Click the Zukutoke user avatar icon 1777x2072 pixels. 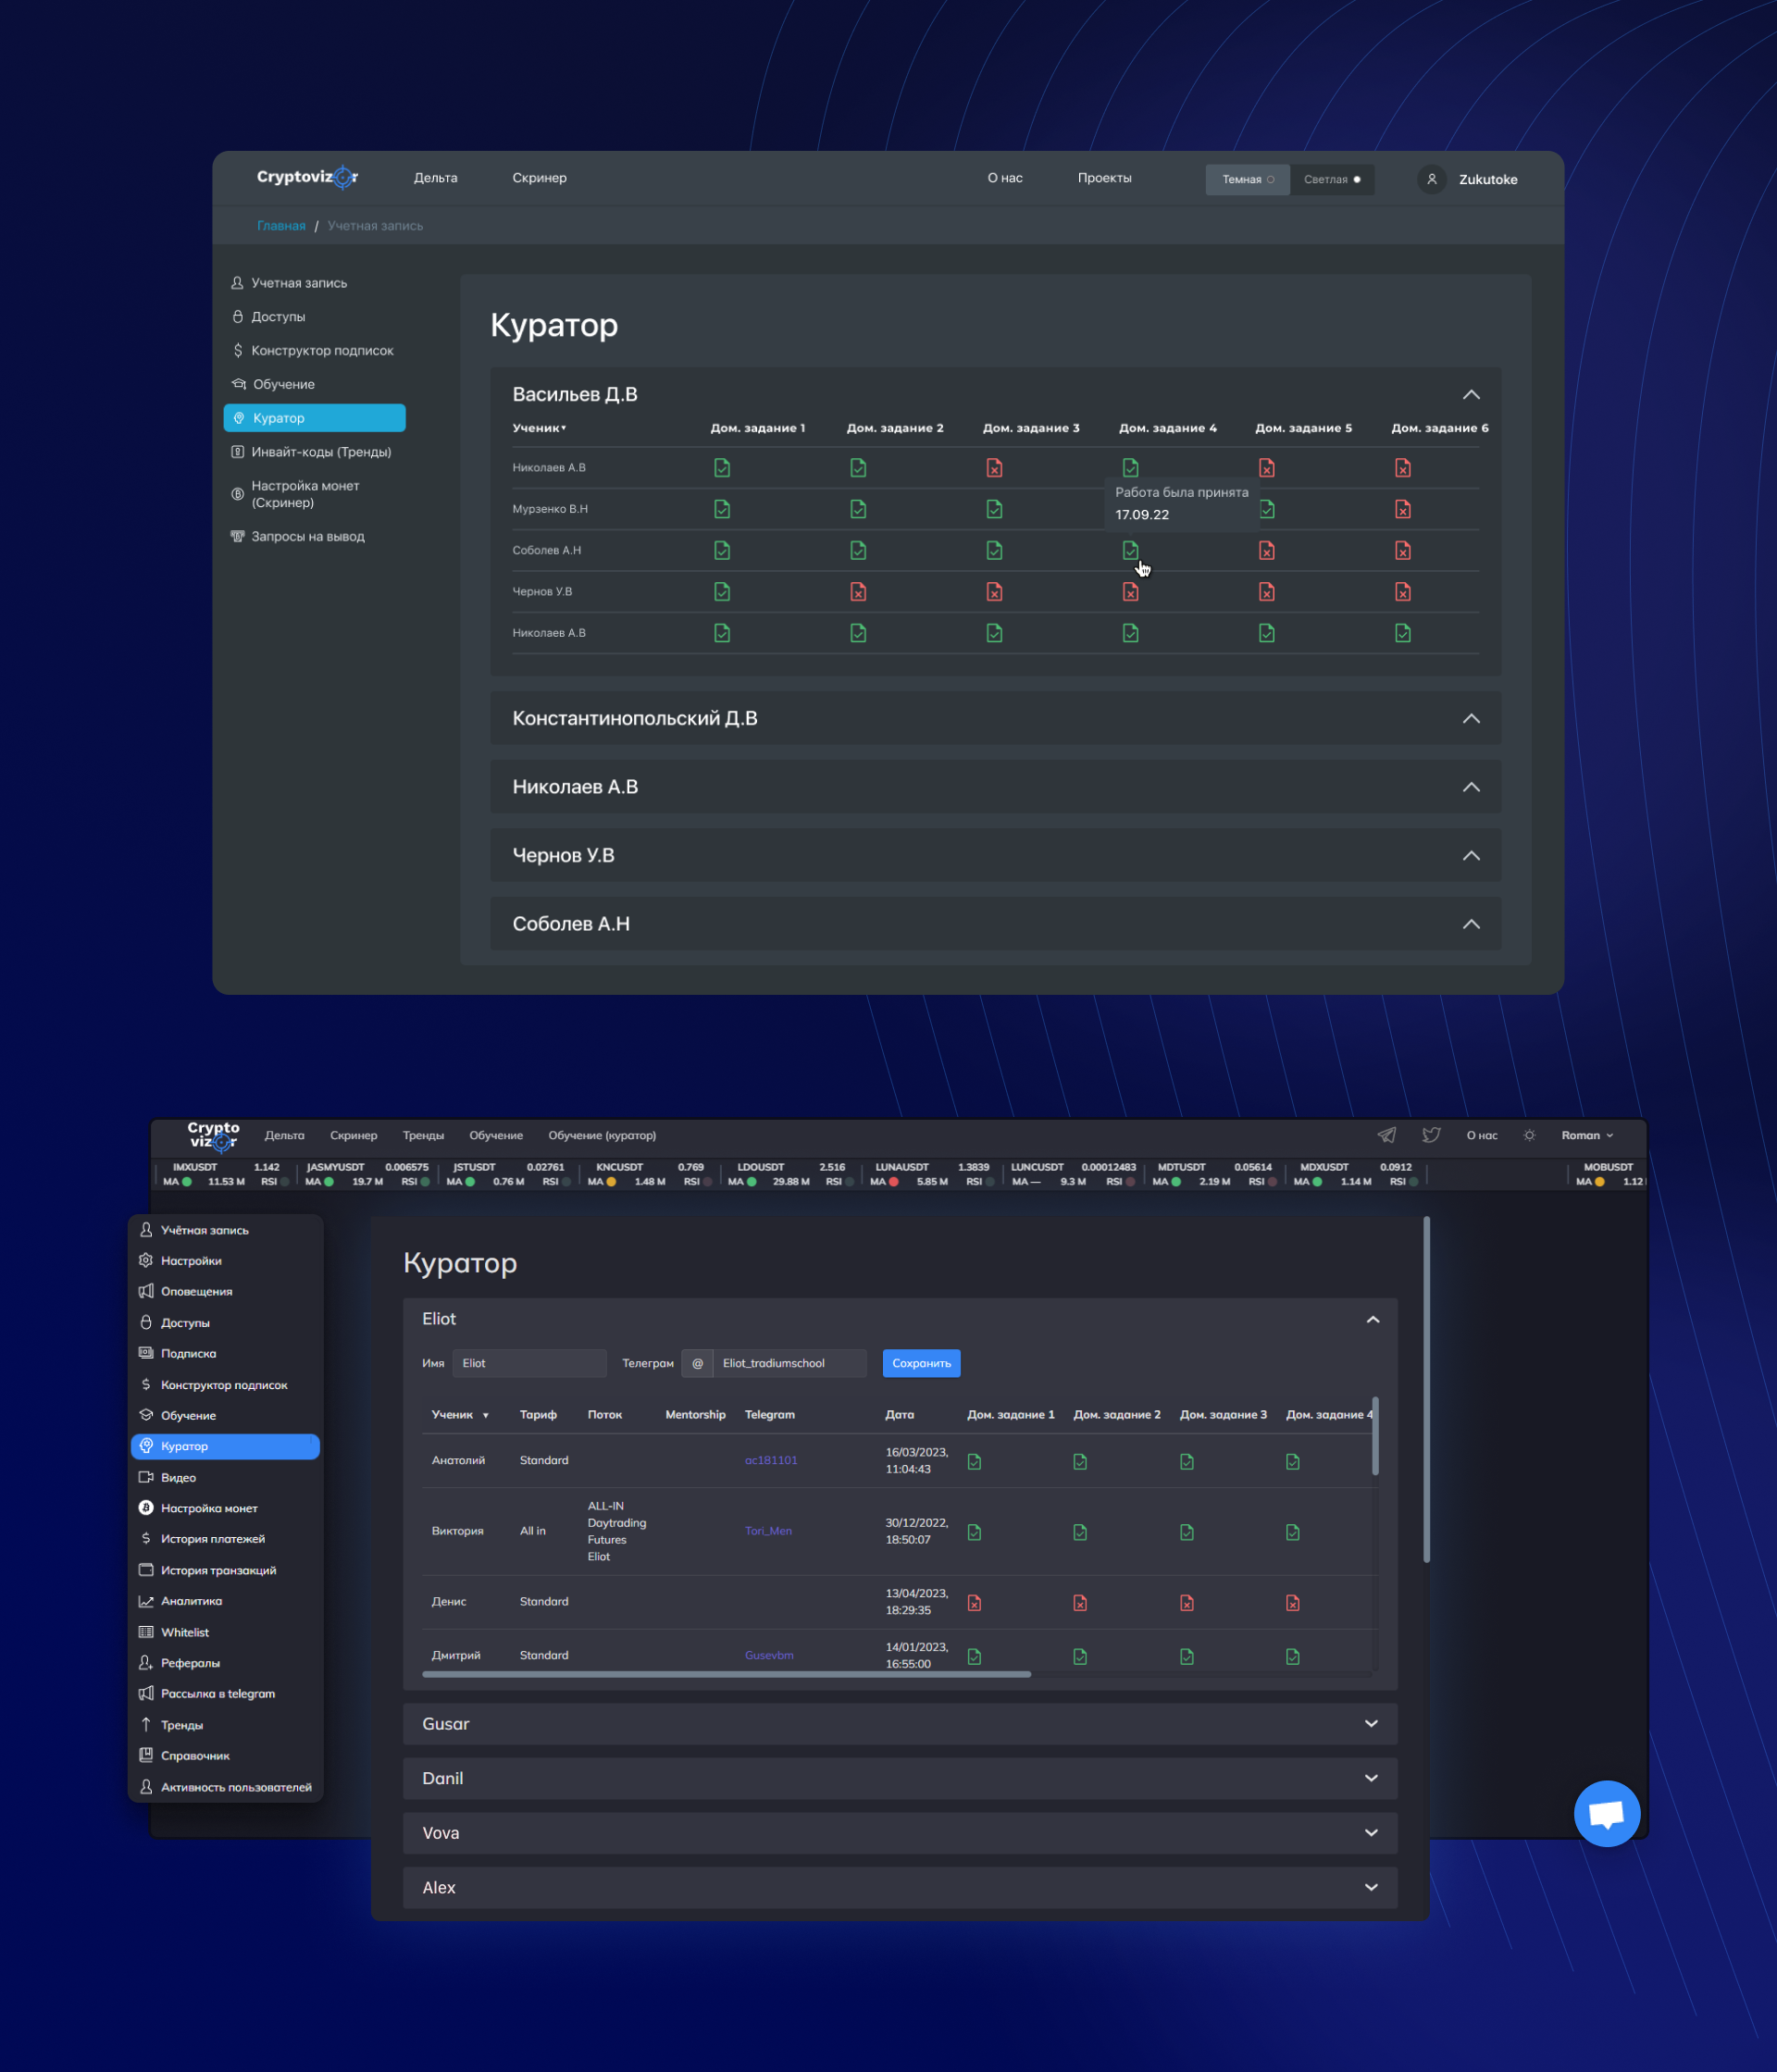click(x=1431, y=179)
